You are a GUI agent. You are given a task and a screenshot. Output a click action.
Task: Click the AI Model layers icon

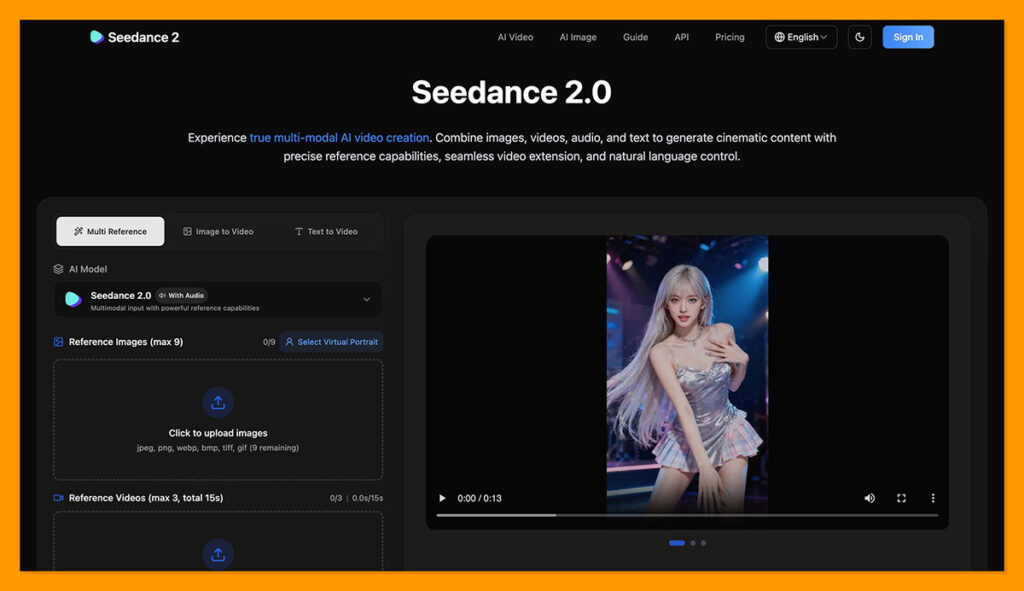pyautogui.click(x=58, y=269)
